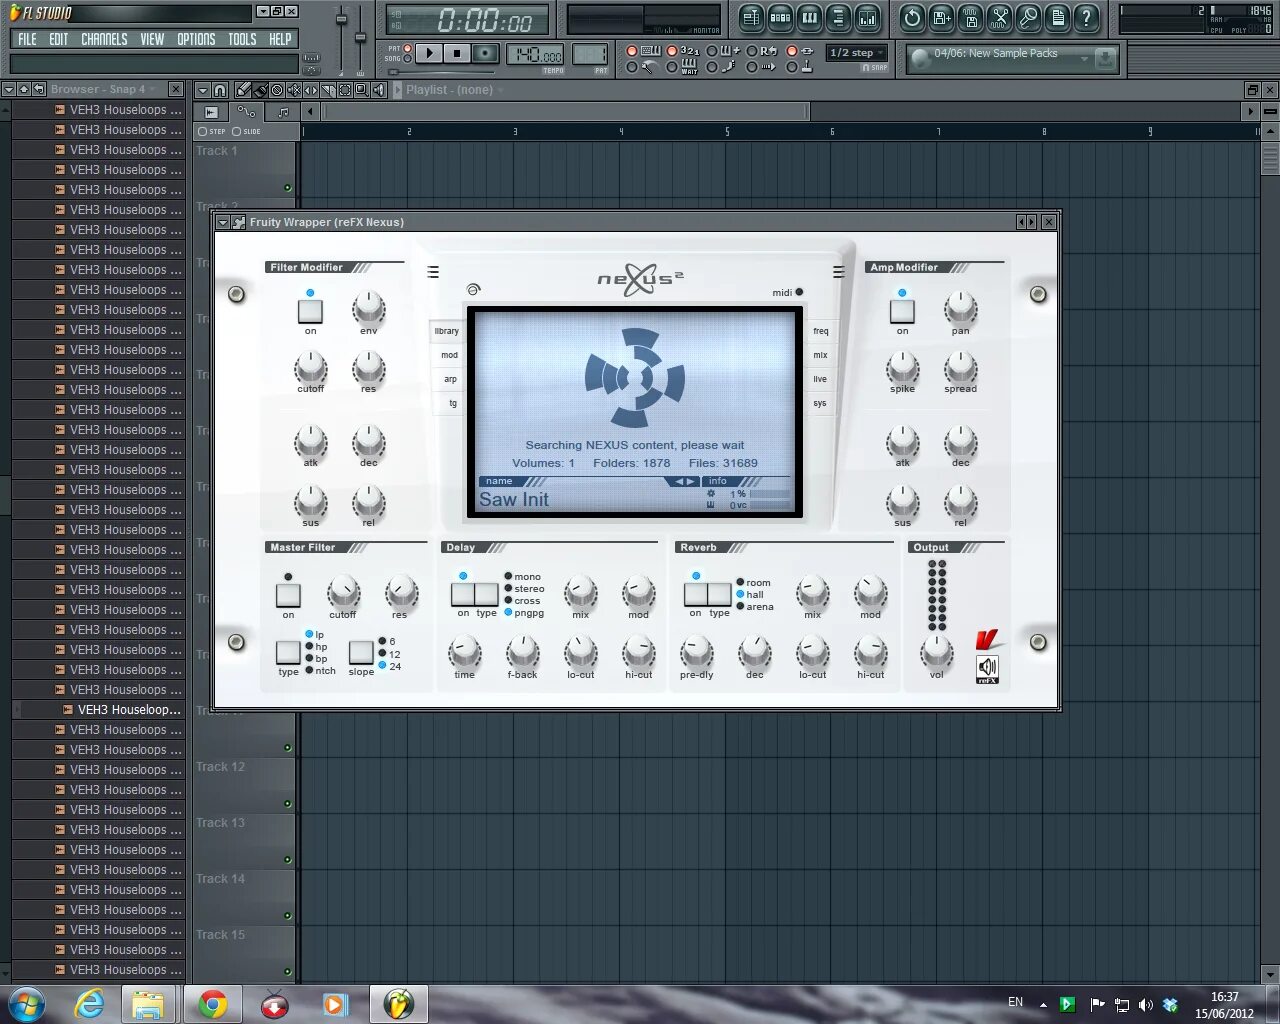Select the playlist Slide option

pyautogui.click(x=246, y=131)
